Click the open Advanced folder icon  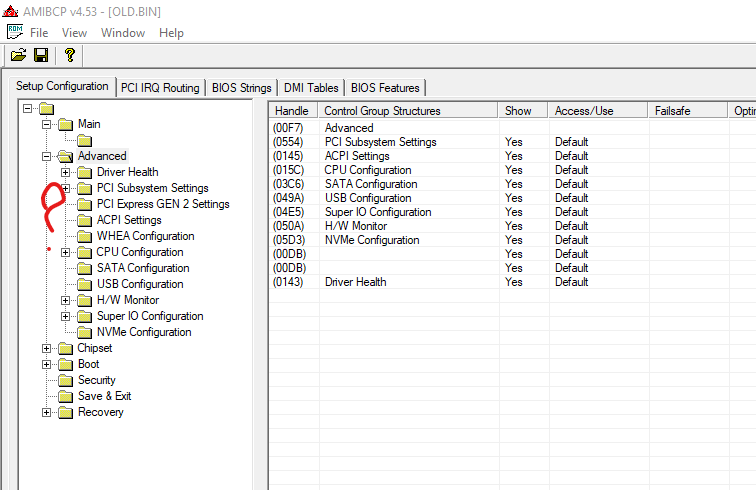click(65, 156)
